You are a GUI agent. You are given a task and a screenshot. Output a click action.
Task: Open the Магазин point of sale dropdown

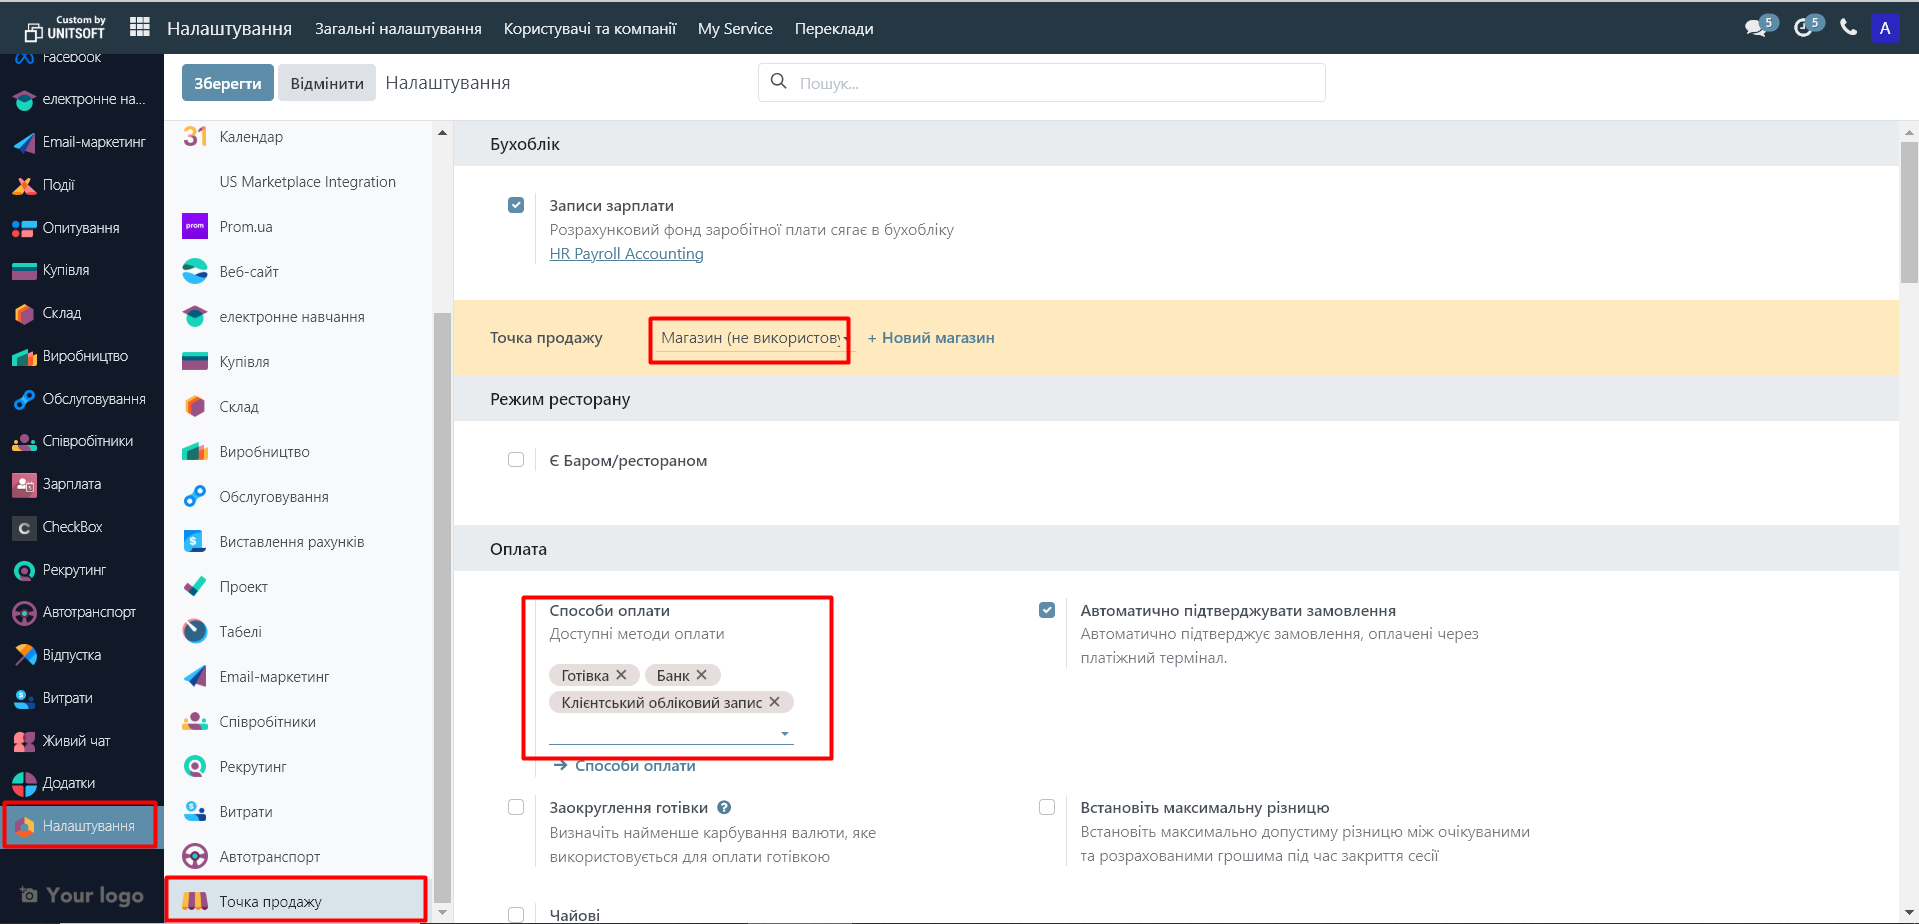coord(750,338)
